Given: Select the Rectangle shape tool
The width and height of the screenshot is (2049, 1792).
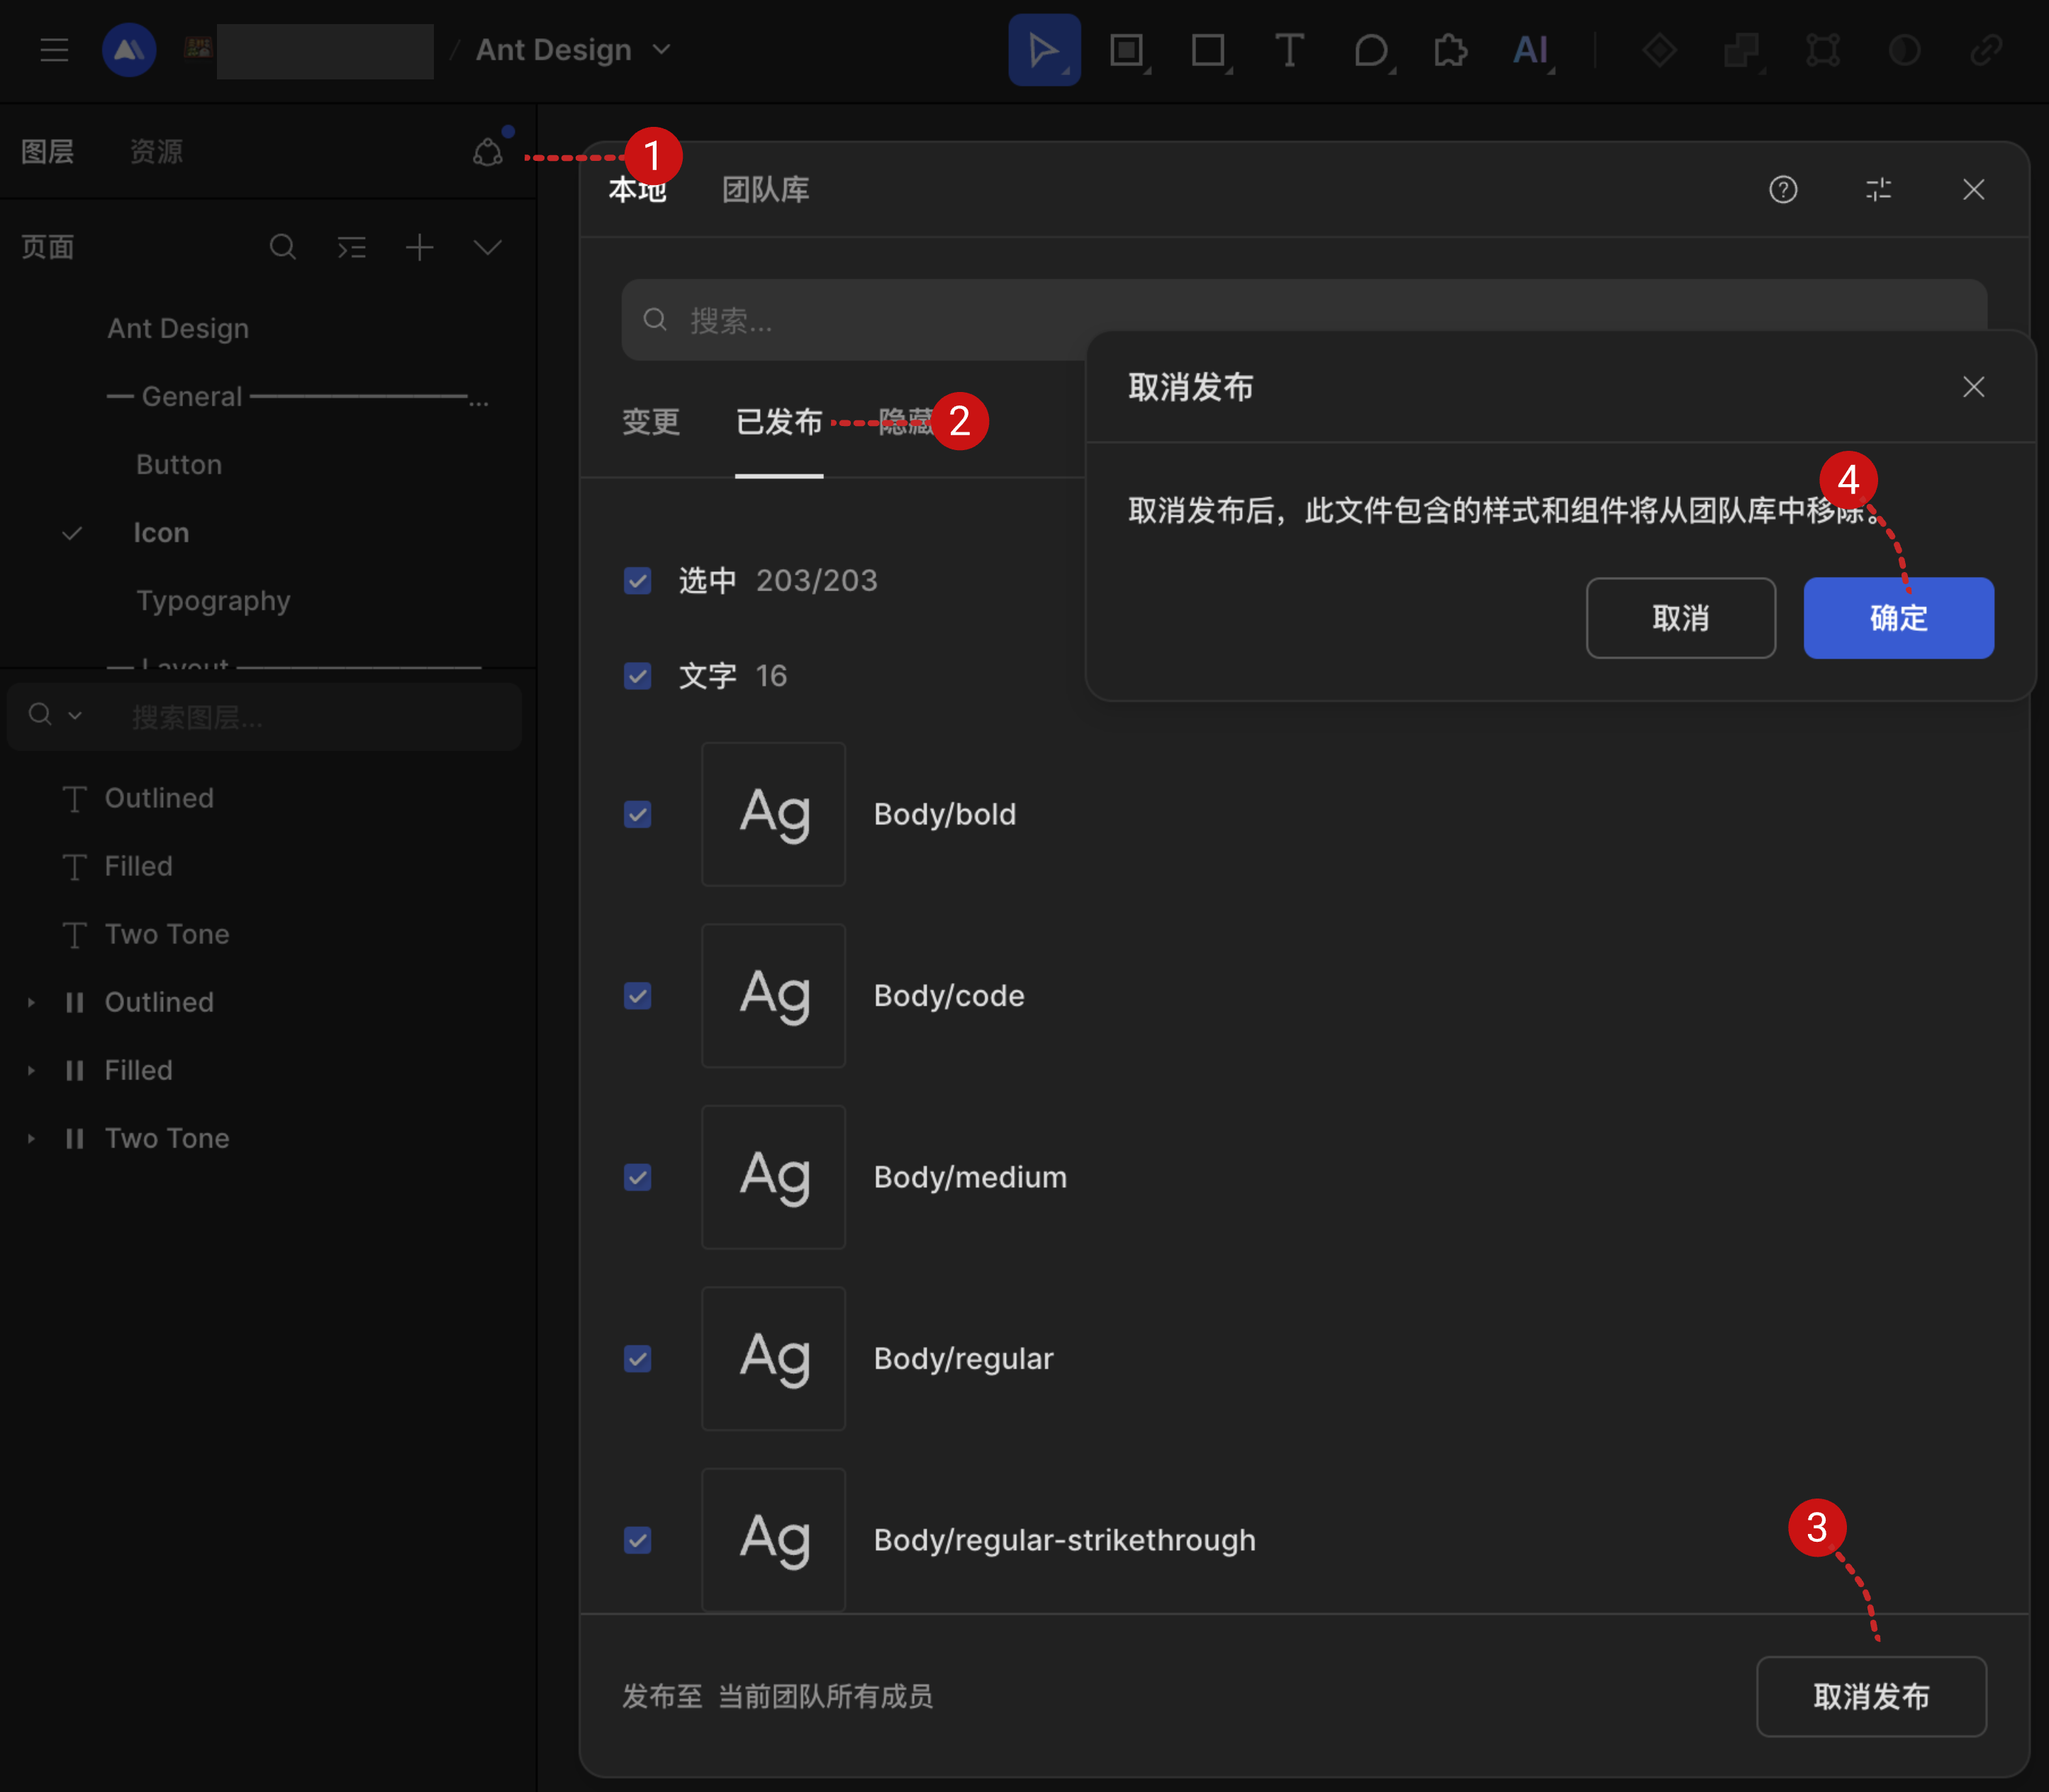Looking at the screenshot, I should (1210, 50).
